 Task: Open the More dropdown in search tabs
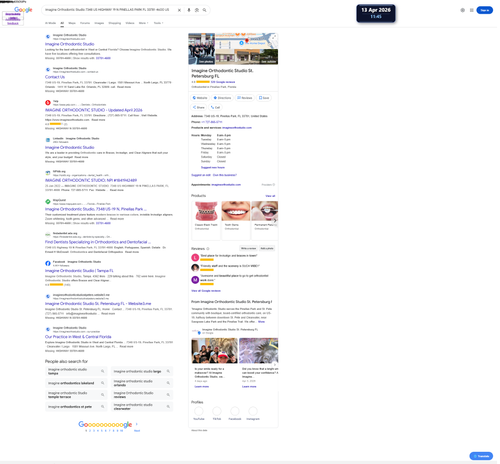coord(143,23)
